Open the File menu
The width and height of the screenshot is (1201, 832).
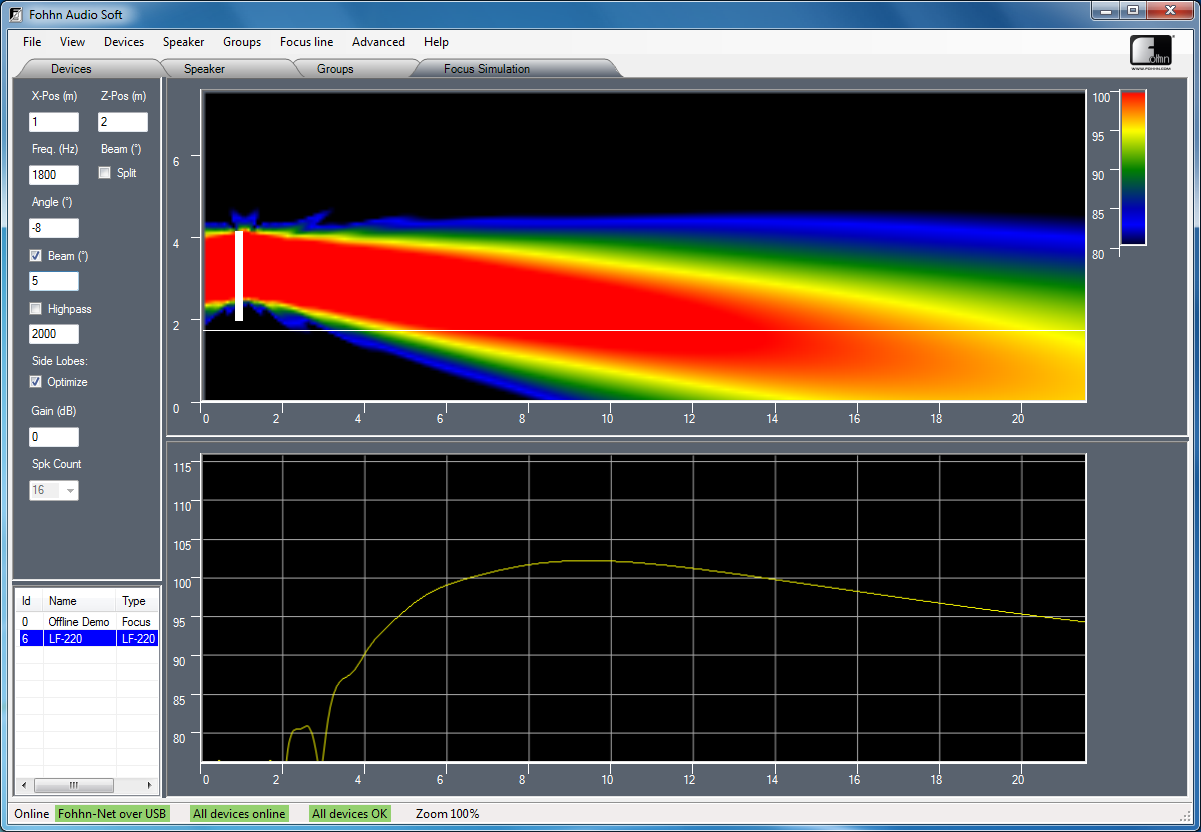[x=32, y=42]
